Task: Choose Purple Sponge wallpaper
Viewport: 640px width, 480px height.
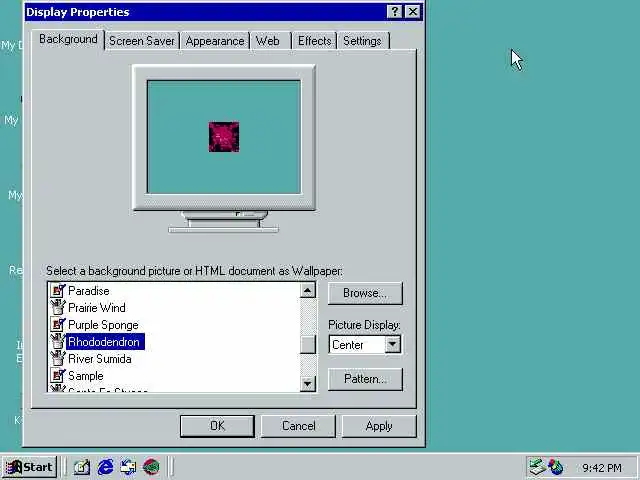Action: click(103, 325)
